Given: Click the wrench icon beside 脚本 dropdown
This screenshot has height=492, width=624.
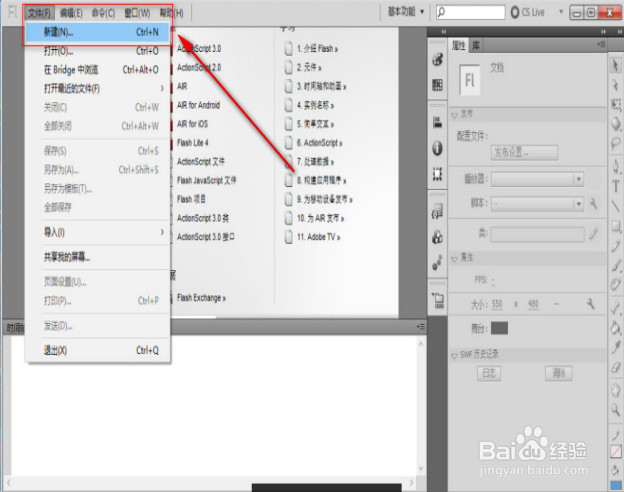Looking at the screenshot, I should tap(593, 204).
